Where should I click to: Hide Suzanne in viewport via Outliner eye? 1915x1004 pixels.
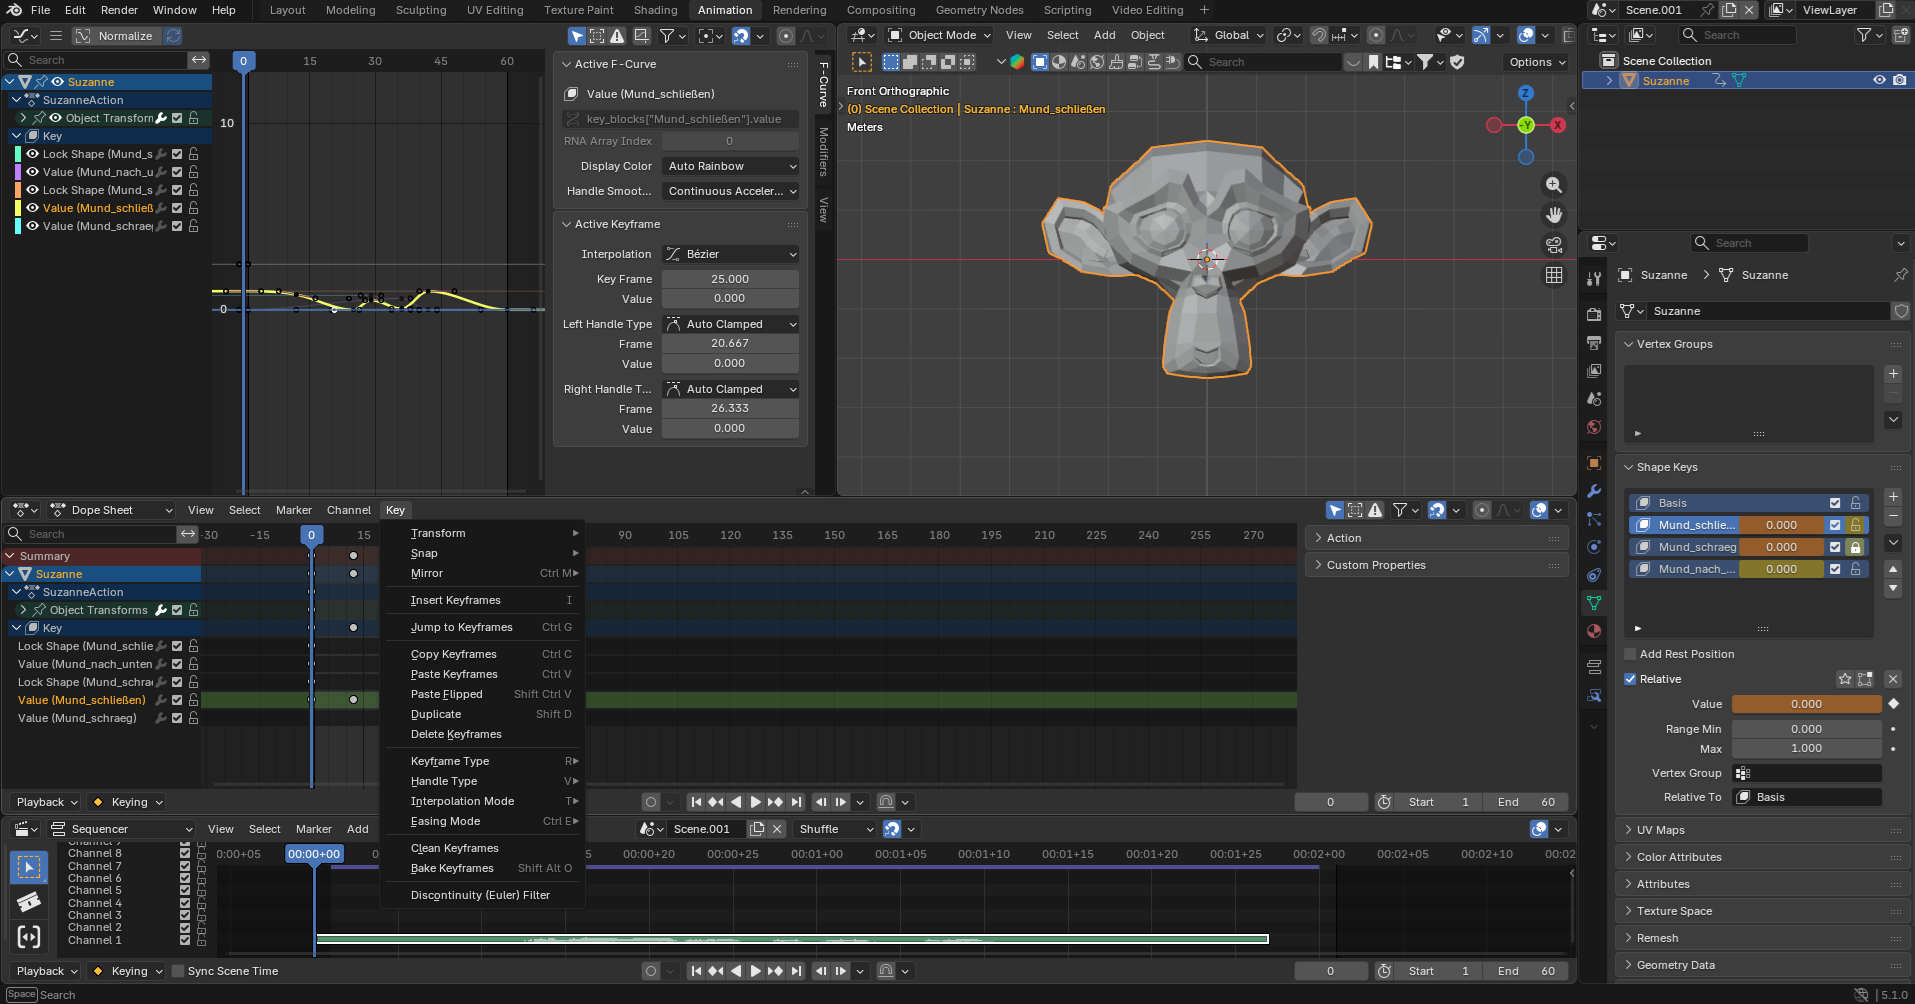1879,81
